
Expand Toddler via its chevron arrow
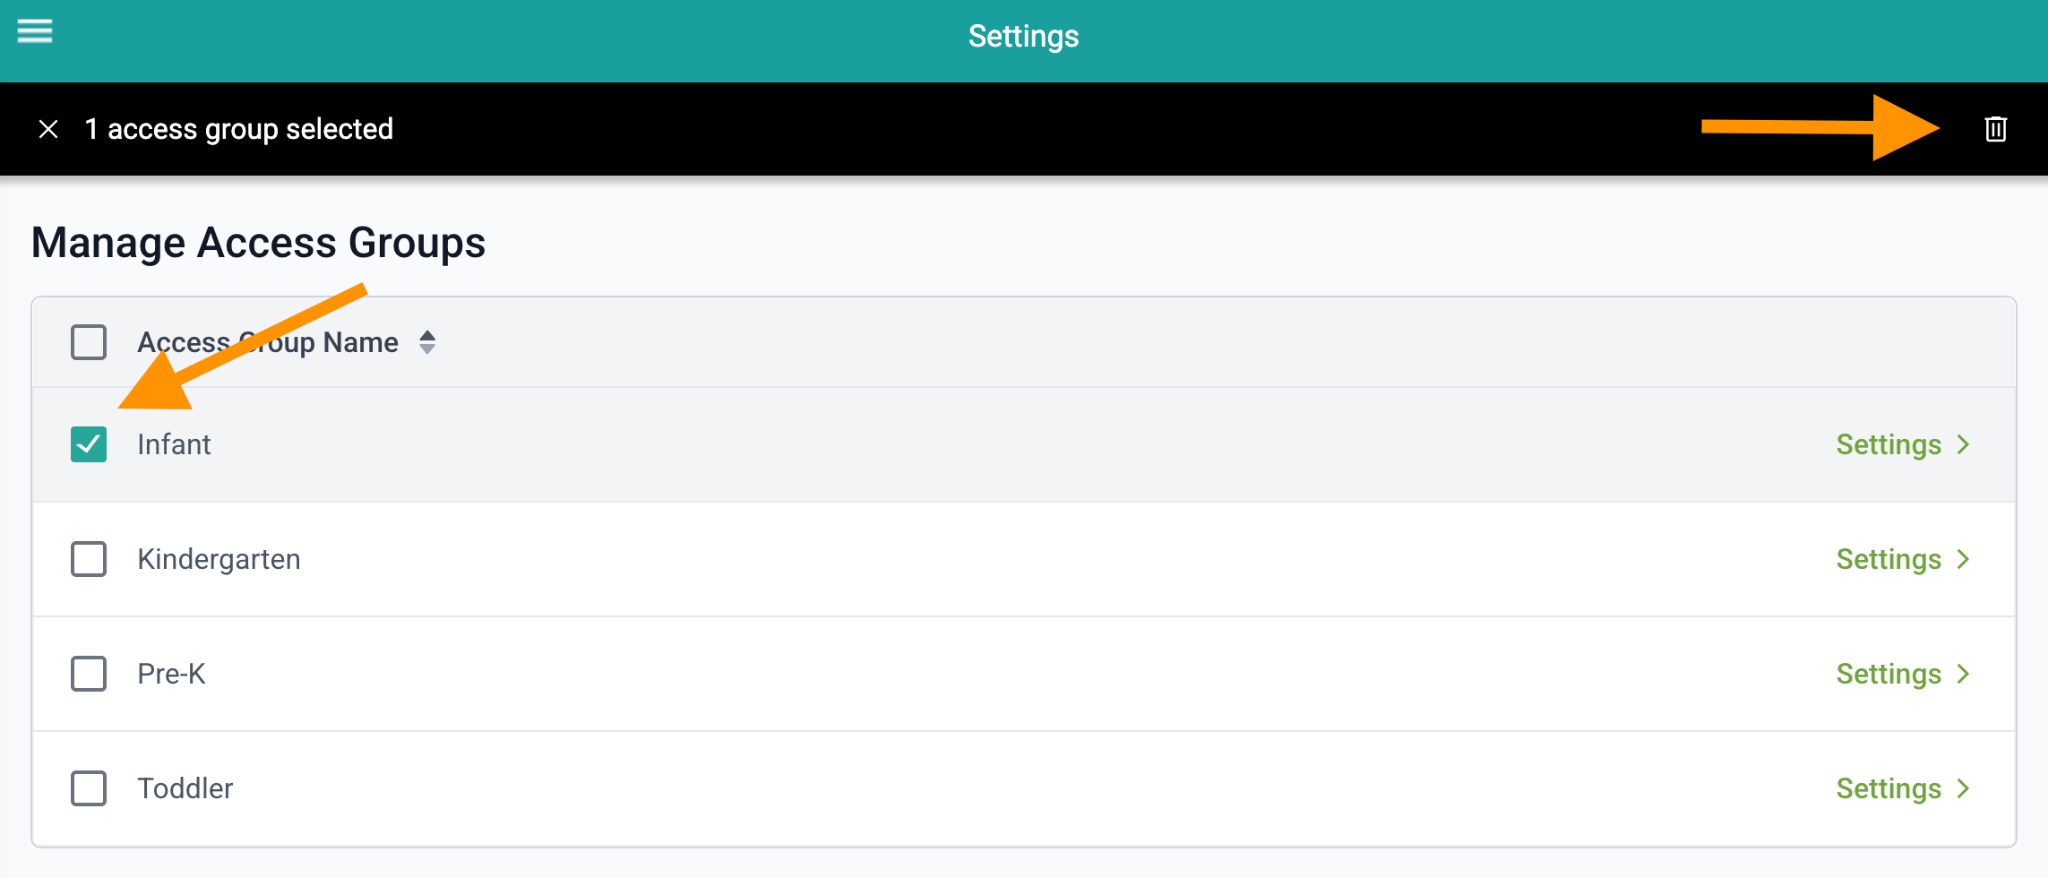pos(1963,788)
